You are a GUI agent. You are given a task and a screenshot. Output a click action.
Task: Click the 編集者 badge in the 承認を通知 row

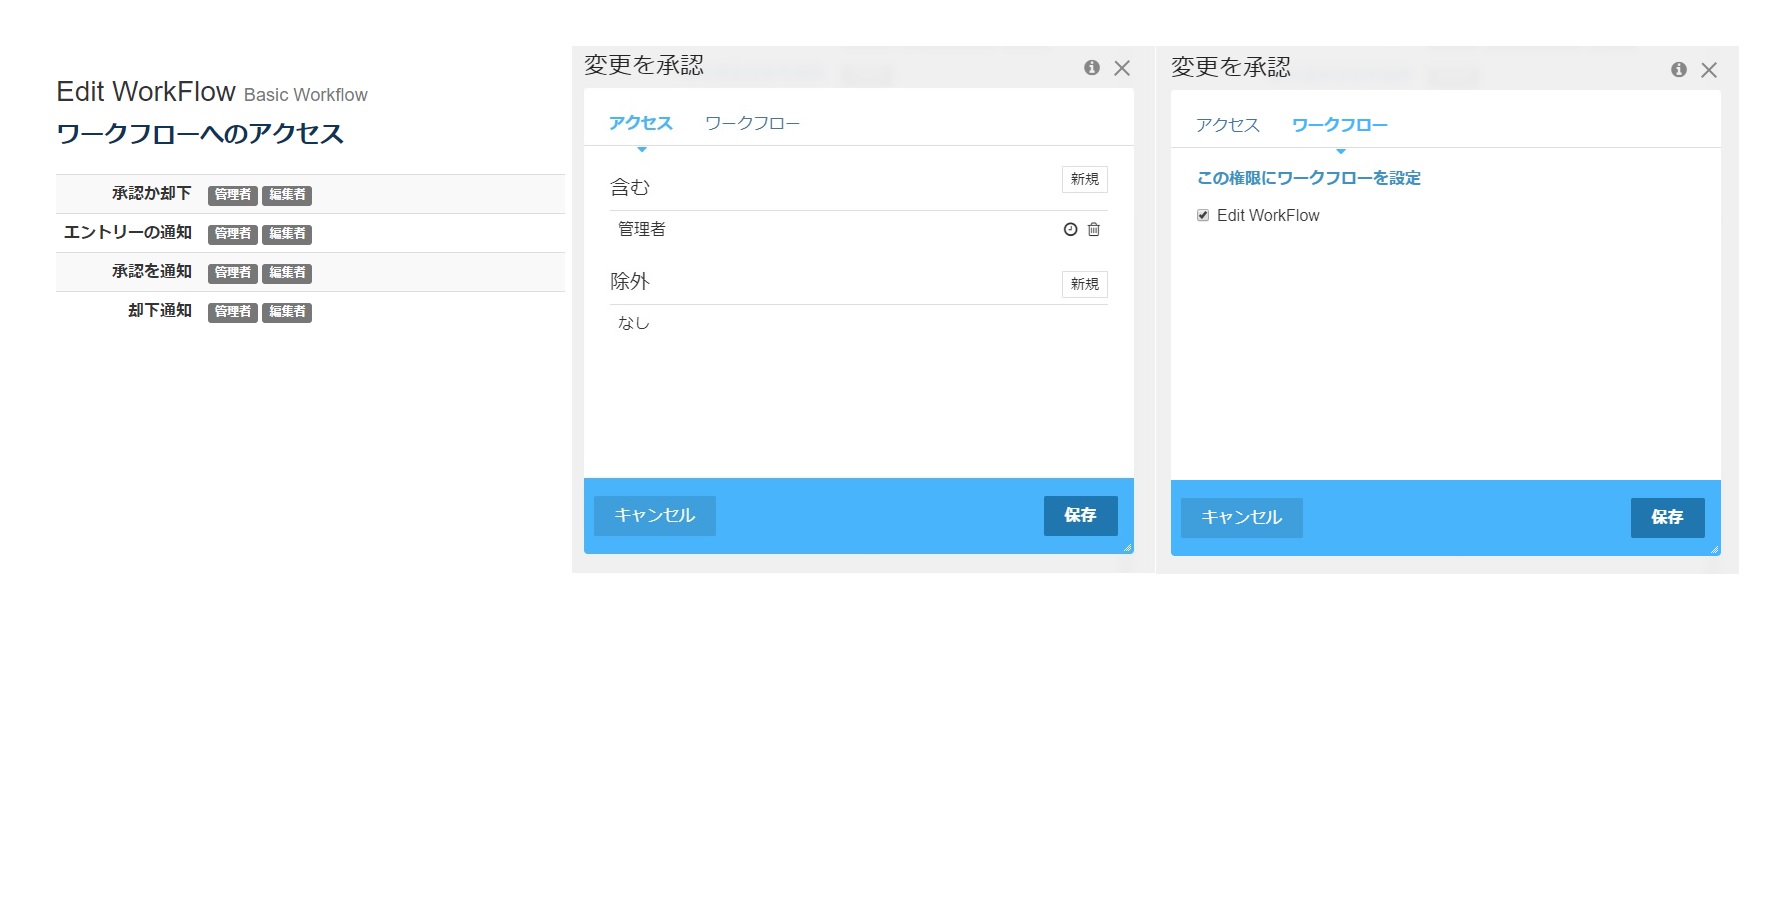point(287,273)
